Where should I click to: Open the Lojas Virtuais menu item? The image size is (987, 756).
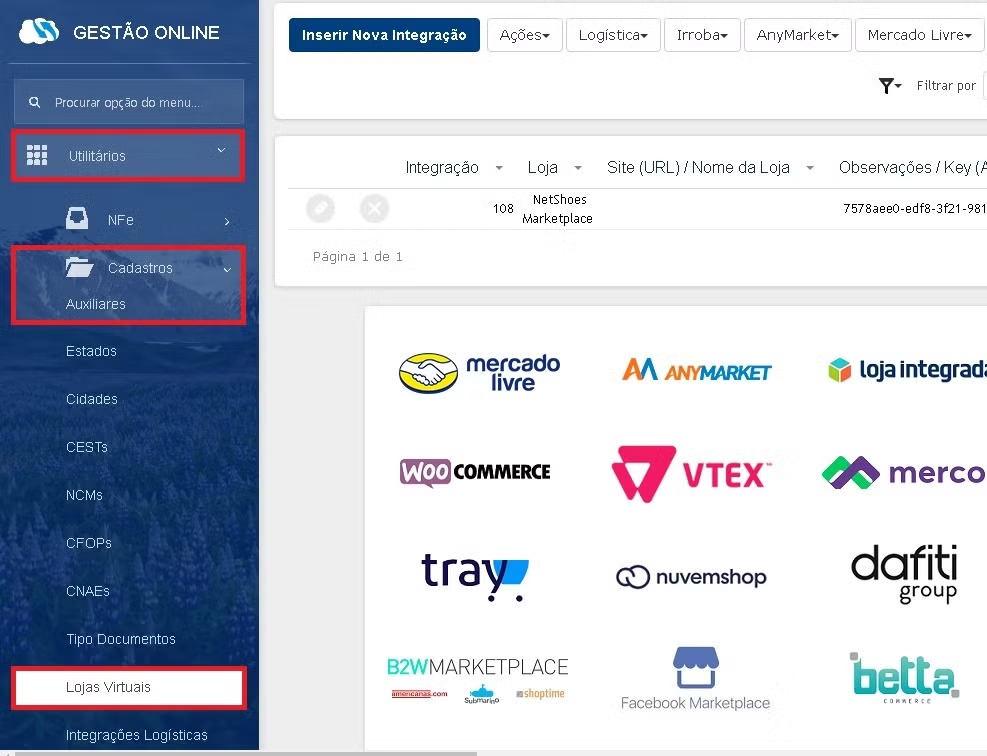(129, 687)
